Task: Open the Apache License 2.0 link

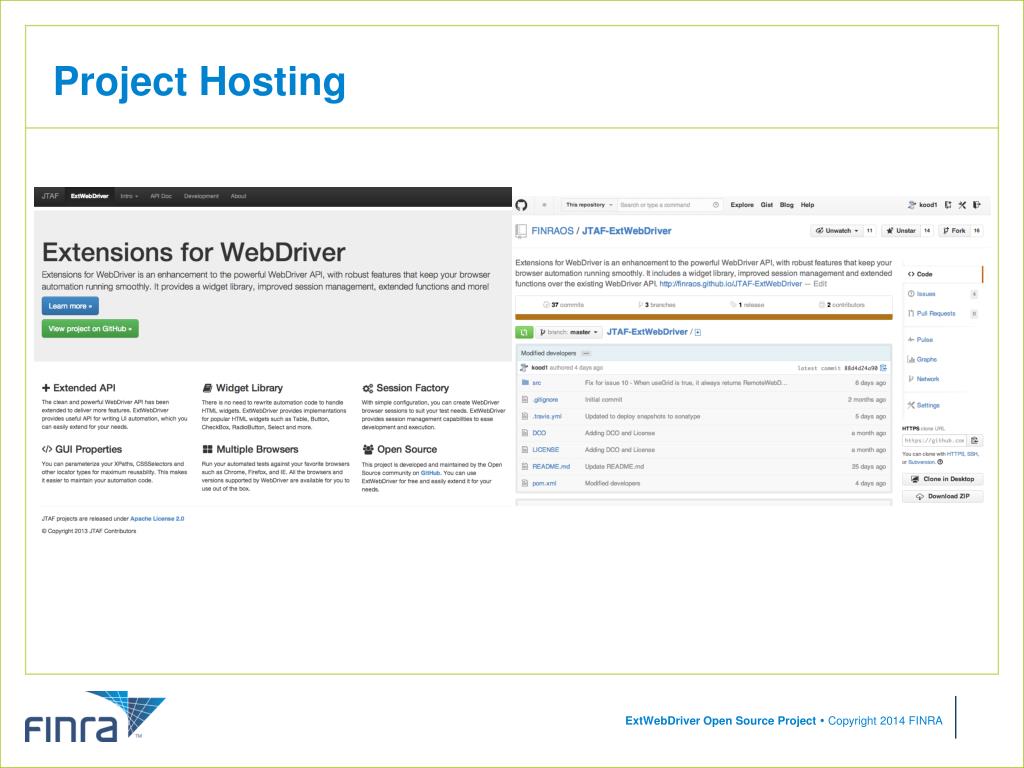Action: pos(157,519)
